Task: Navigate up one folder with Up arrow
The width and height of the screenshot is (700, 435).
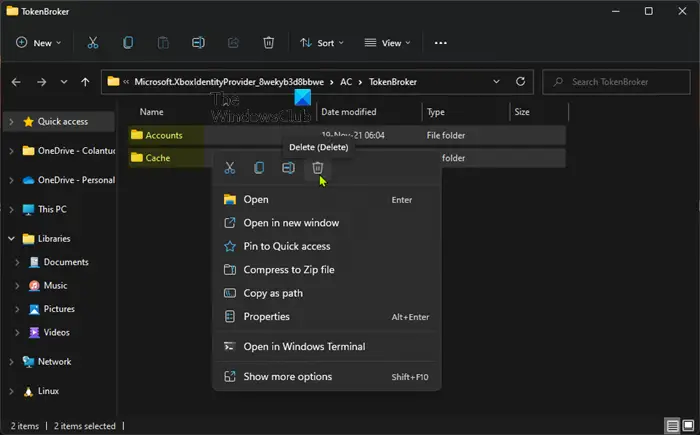Action: tap(85, 81)
